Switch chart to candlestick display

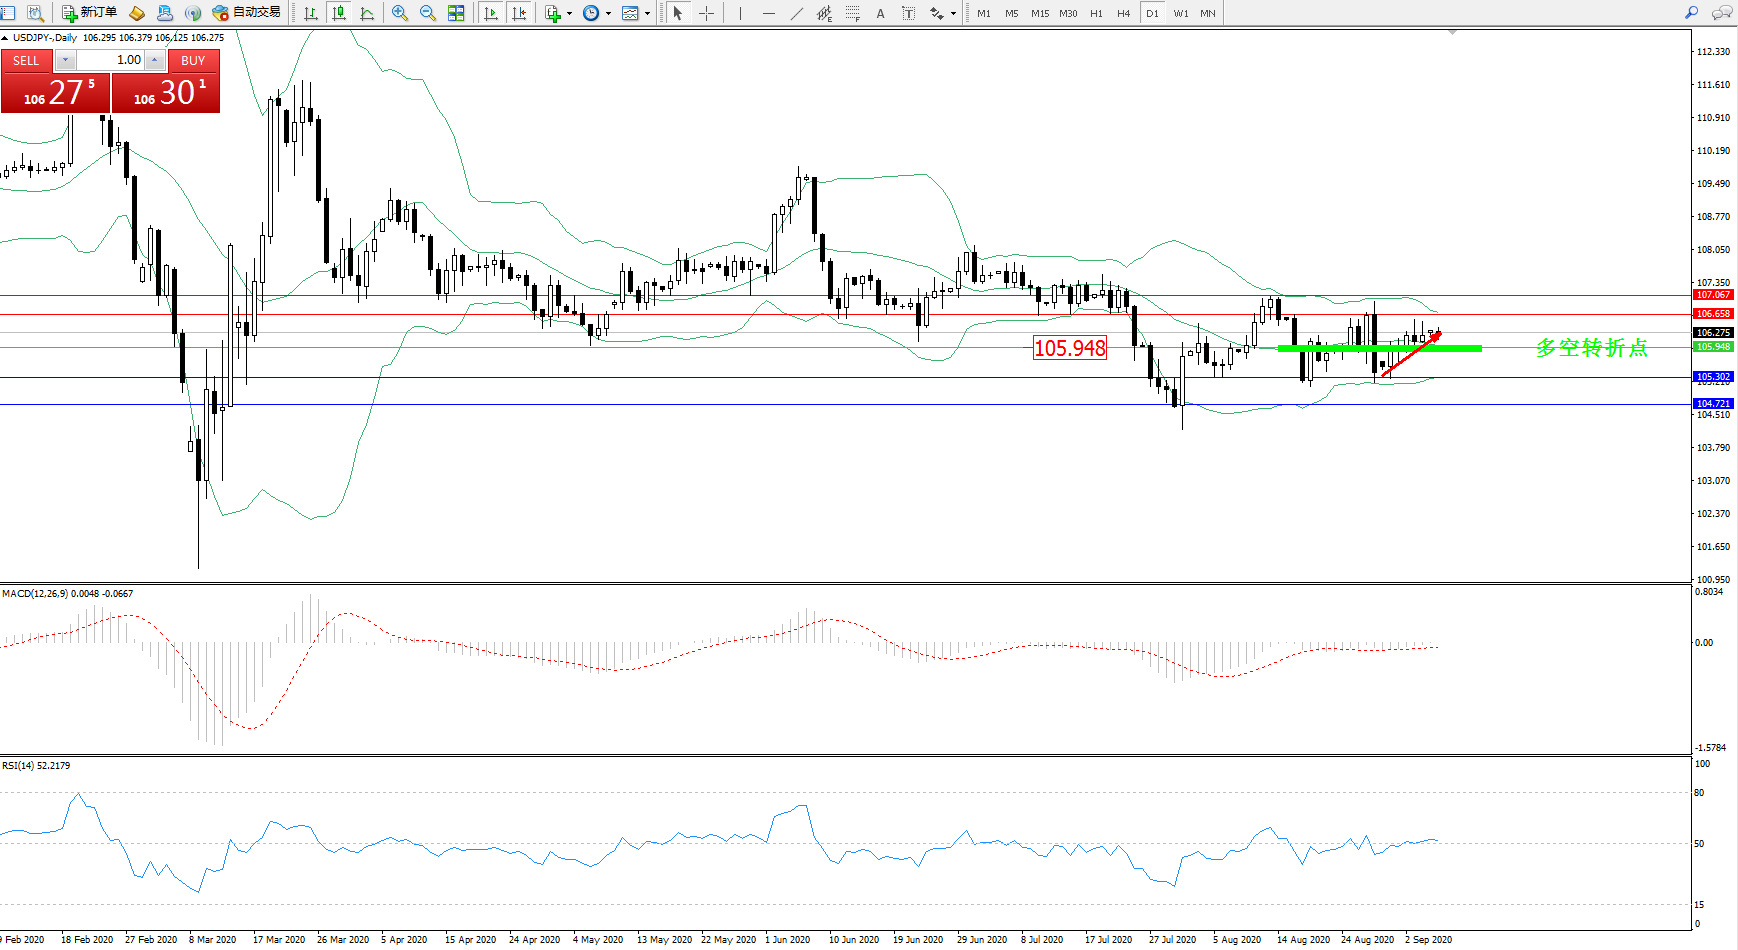tap(339, 13)
